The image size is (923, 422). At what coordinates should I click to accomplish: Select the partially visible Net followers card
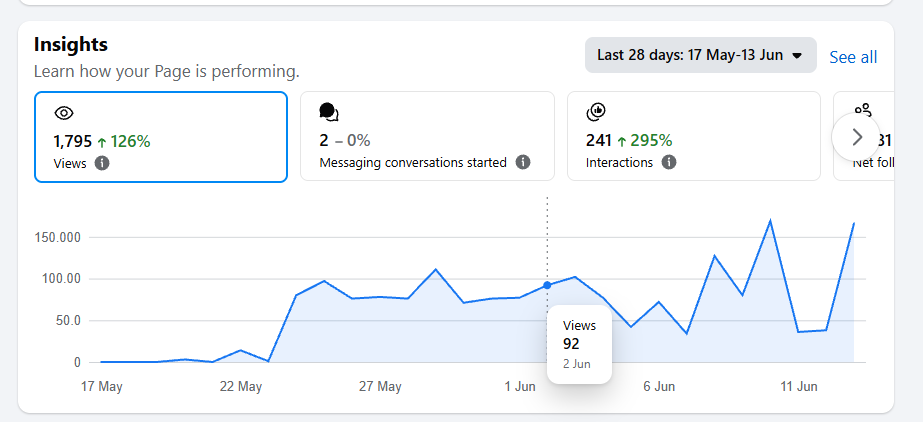864,136
